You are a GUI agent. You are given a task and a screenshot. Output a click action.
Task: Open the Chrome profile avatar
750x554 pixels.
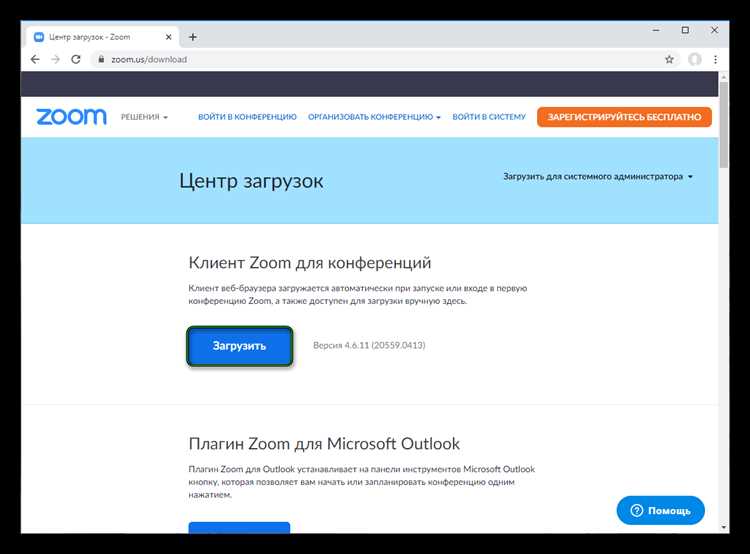point(695,59)
